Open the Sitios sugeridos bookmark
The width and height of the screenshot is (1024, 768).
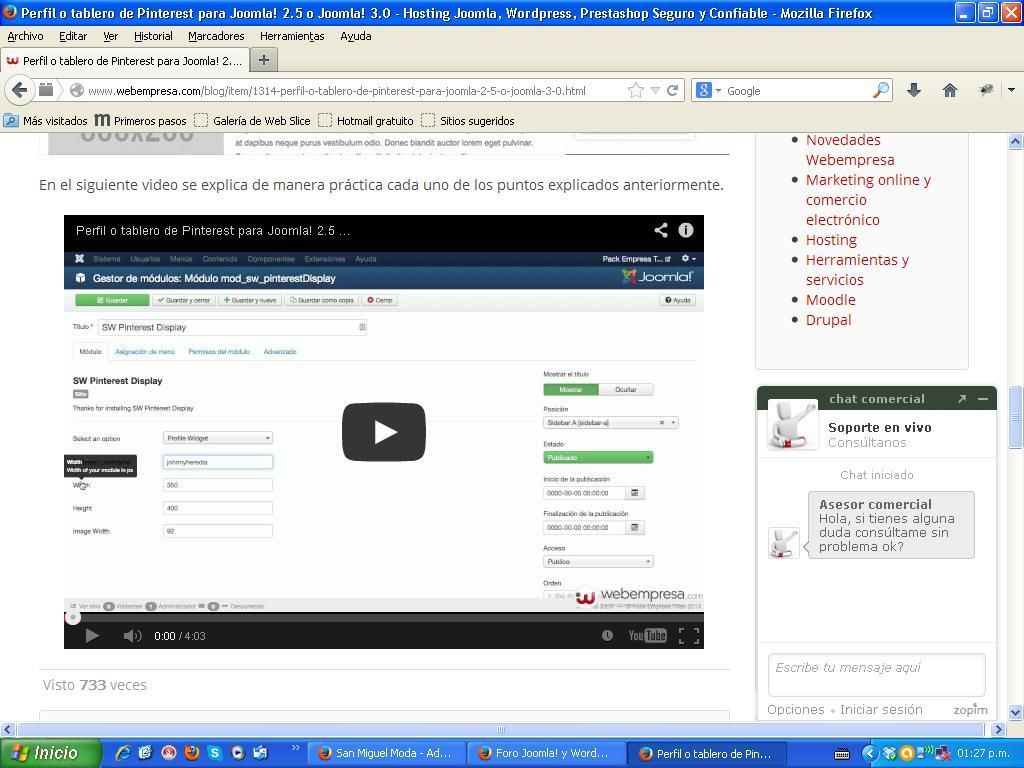(x=468, y=121)
